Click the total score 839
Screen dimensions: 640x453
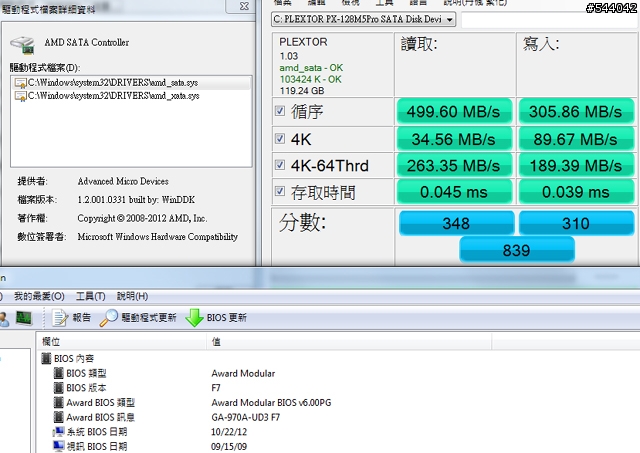517,250
